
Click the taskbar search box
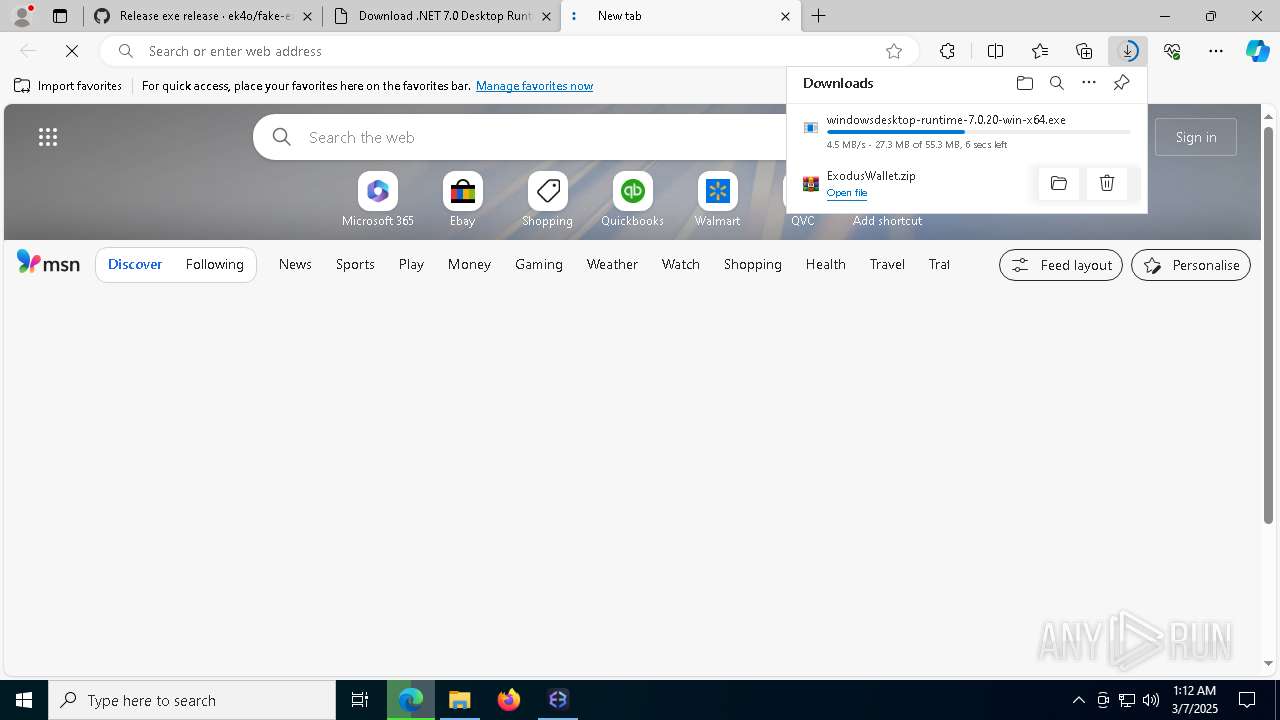pyautogui.click(x=192, y=700)
